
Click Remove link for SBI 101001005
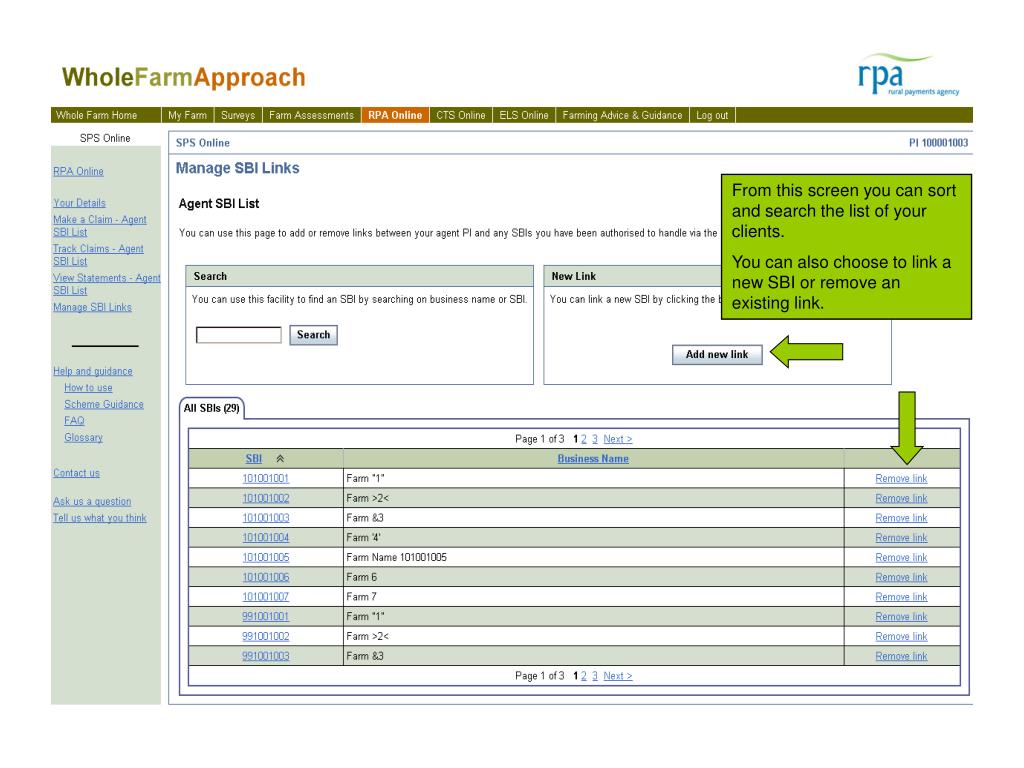click(x=901, y=557)
